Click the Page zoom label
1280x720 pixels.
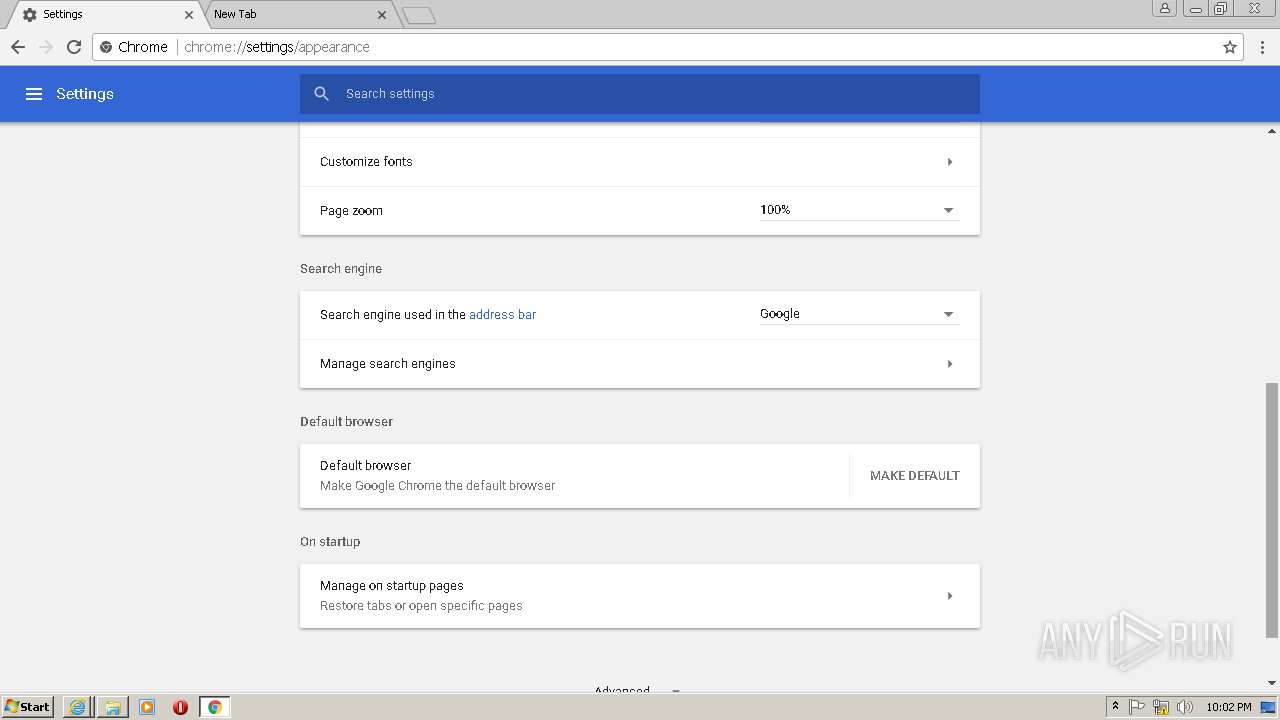coord(351,211)
